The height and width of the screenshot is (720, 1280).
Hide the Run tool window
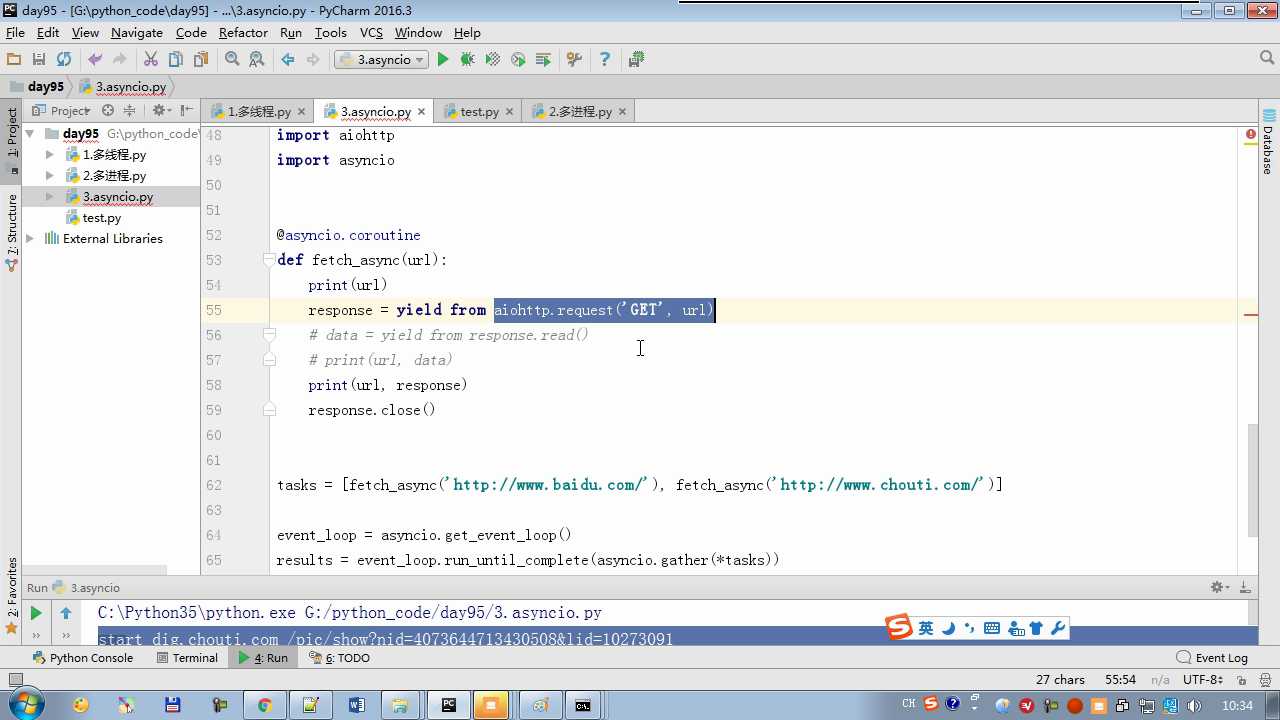pyautogui.click(x=1245, y=588)
